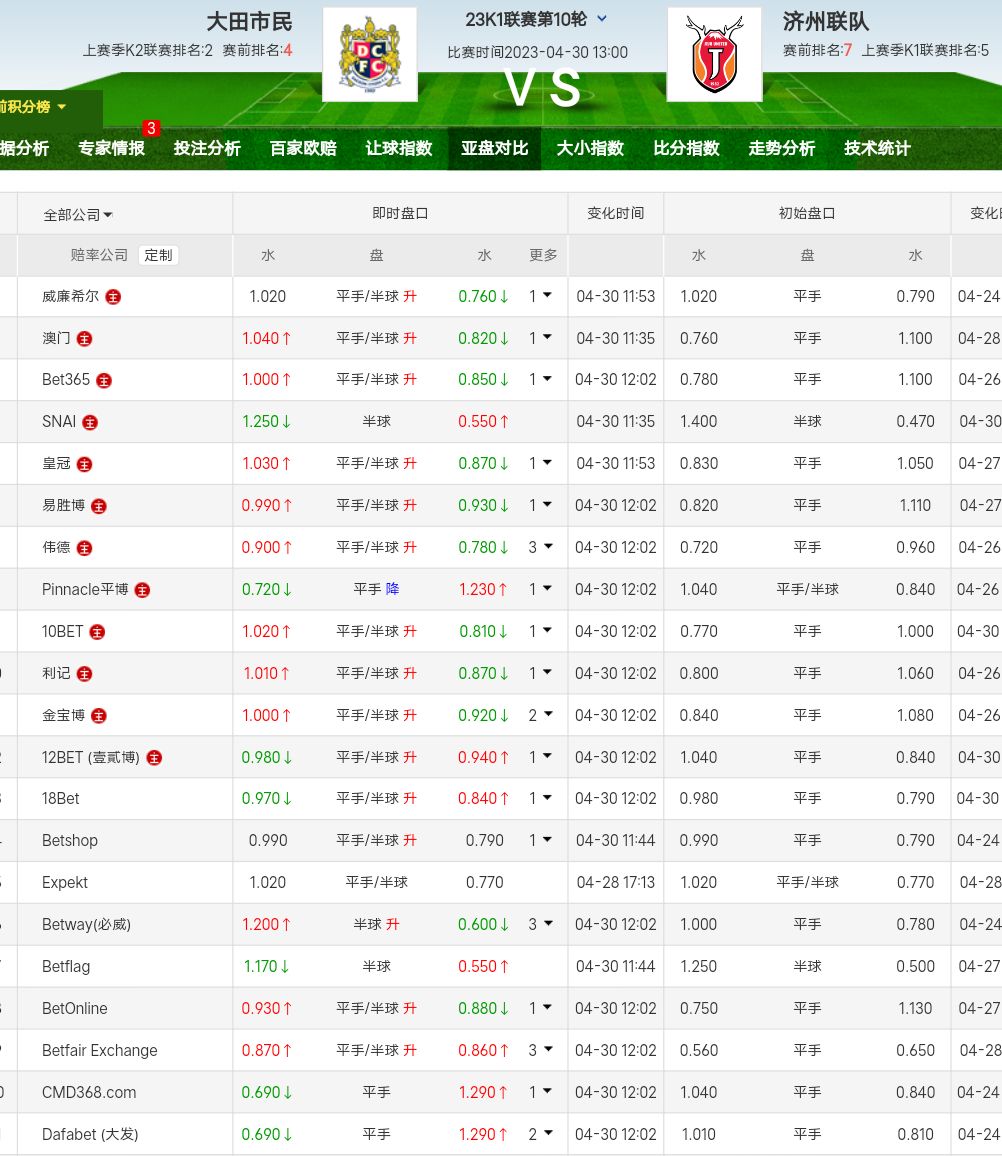Screen dimensions: 1002x1156
Task: Click the red 主 icon next to Bet365
Action: point(104,381)
